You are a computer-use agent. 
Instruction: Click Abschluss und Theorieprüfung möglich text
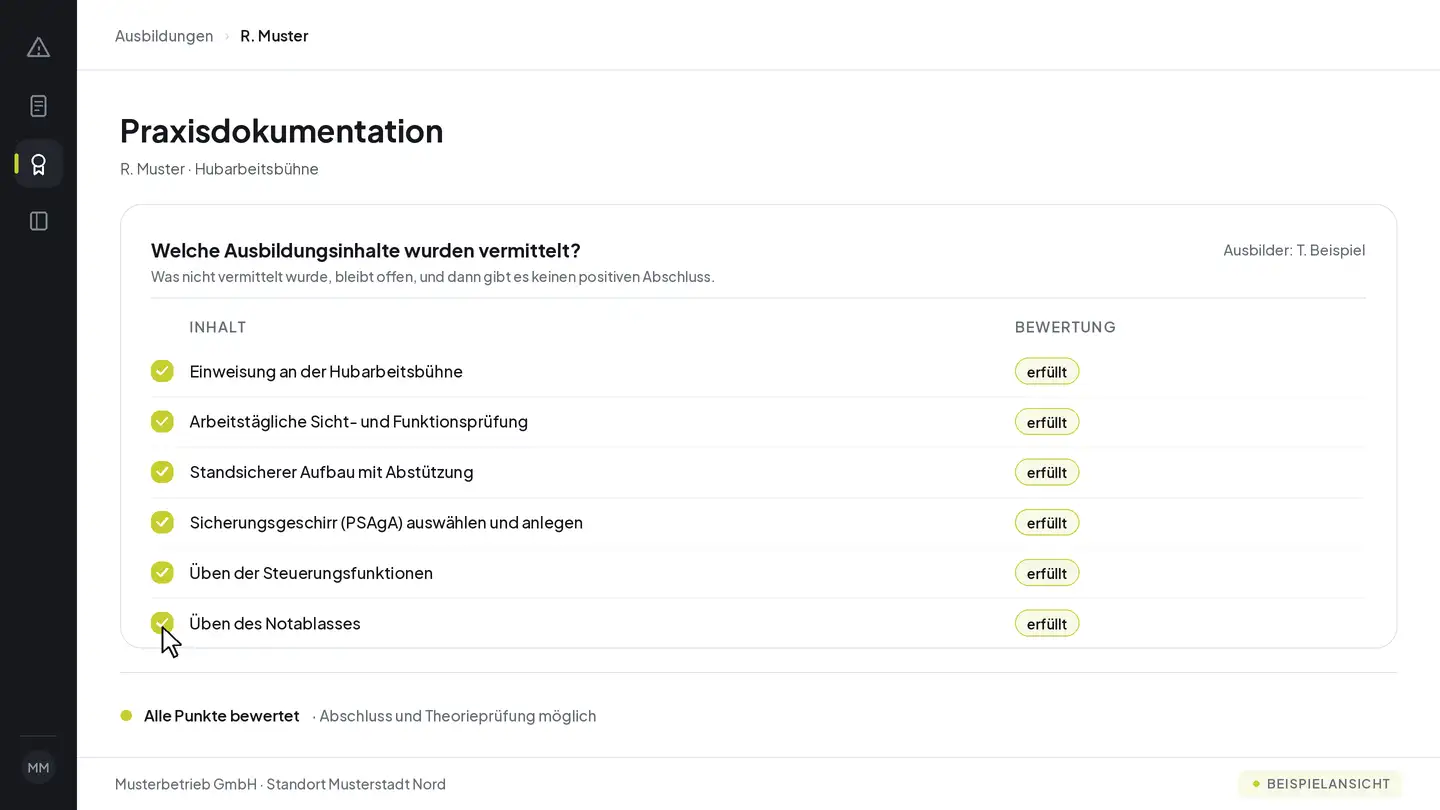click(x=457, y=716)
